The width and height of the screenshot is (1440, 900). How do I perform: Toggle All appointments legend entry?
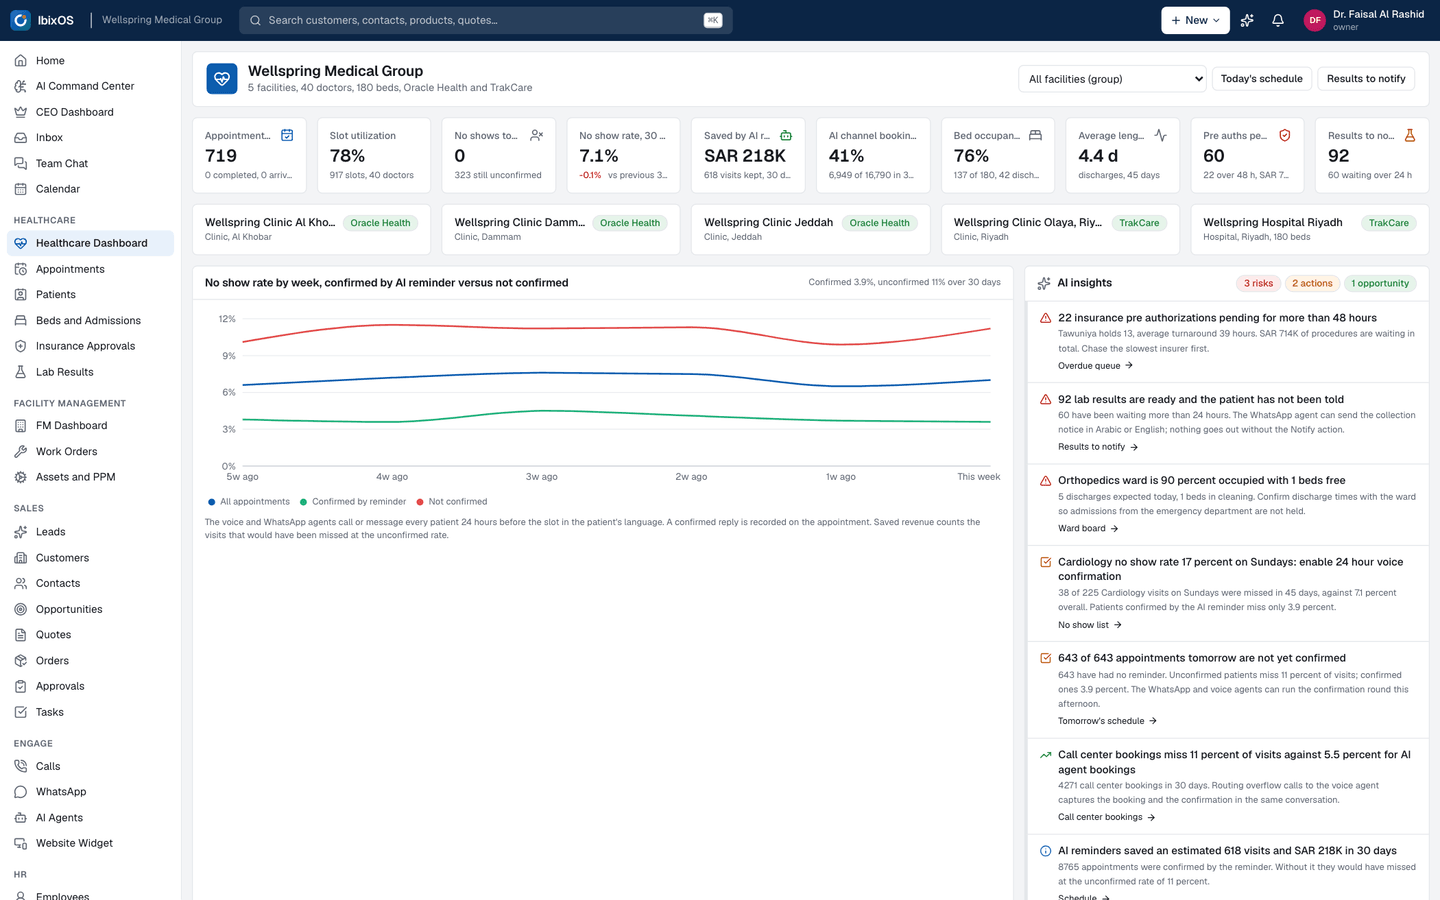(248, 502)
